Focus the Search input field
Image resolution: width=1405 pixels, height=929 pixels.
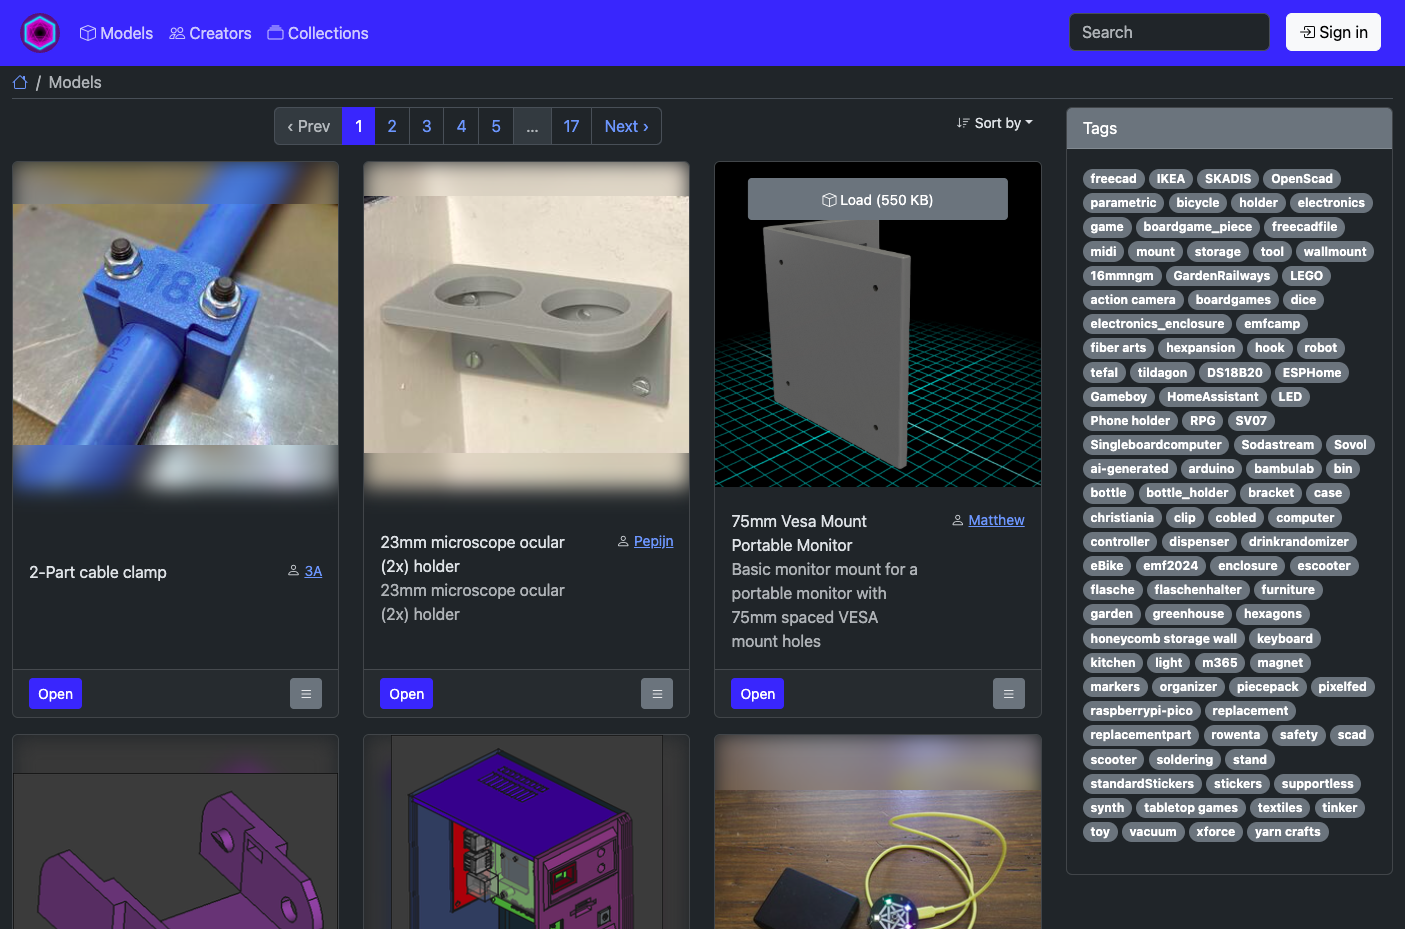pyautogui.click(x=1169, y=32)
